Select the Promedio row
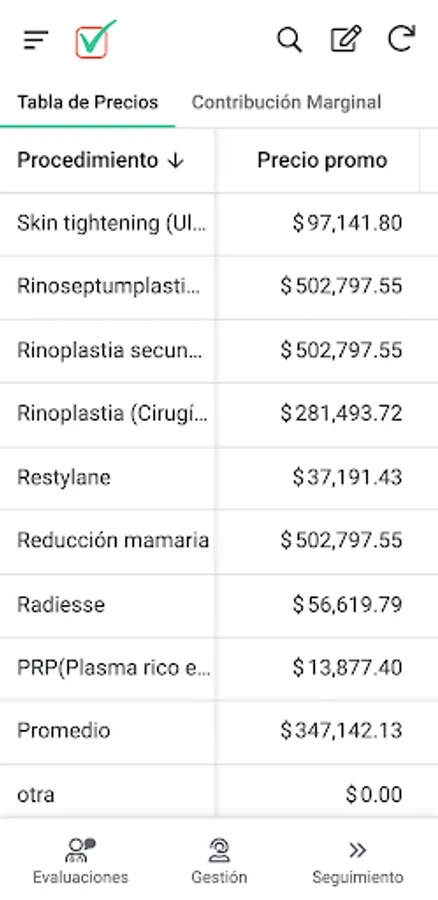Viewport: 438px width, 900px height. pyautogui.click(x=219, y=732)
